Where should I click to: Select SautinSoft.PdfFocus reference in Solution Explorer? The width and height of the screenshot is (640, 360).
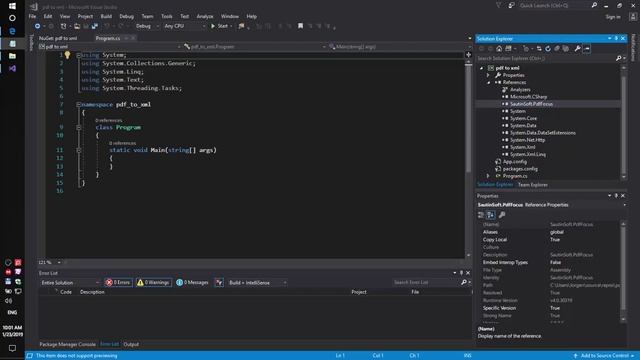point(531,104)
